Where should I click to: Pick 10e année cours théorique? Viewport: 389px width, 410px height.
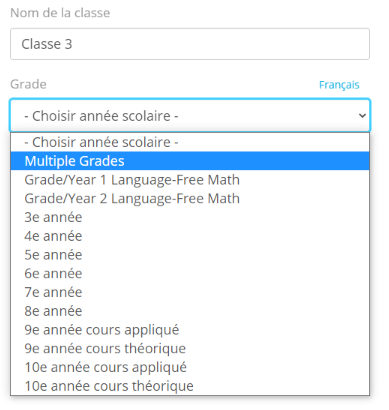tap(190, 386)
